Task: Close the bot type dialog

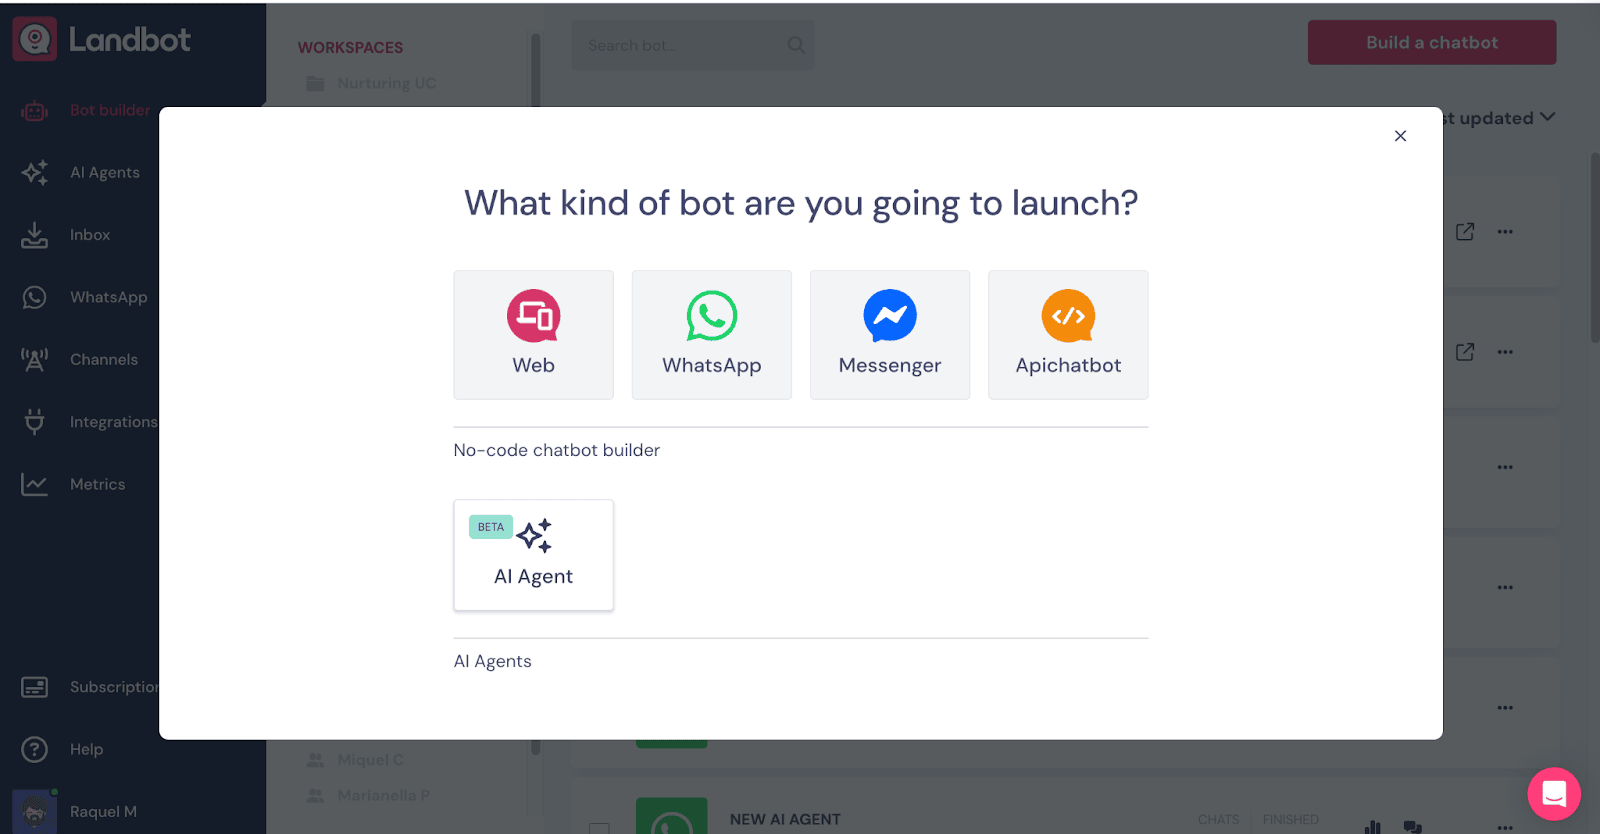Action: click(1400, 136)
